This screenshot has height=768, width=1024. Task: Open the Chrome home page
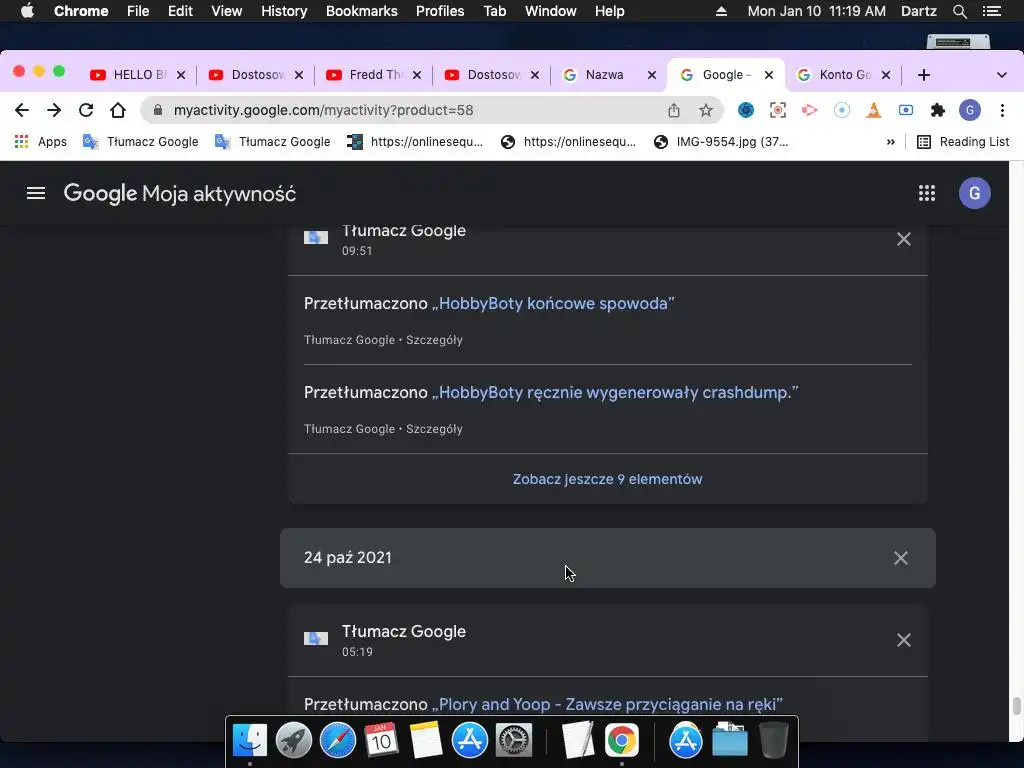pyautogui.click(x=118, y=110)
